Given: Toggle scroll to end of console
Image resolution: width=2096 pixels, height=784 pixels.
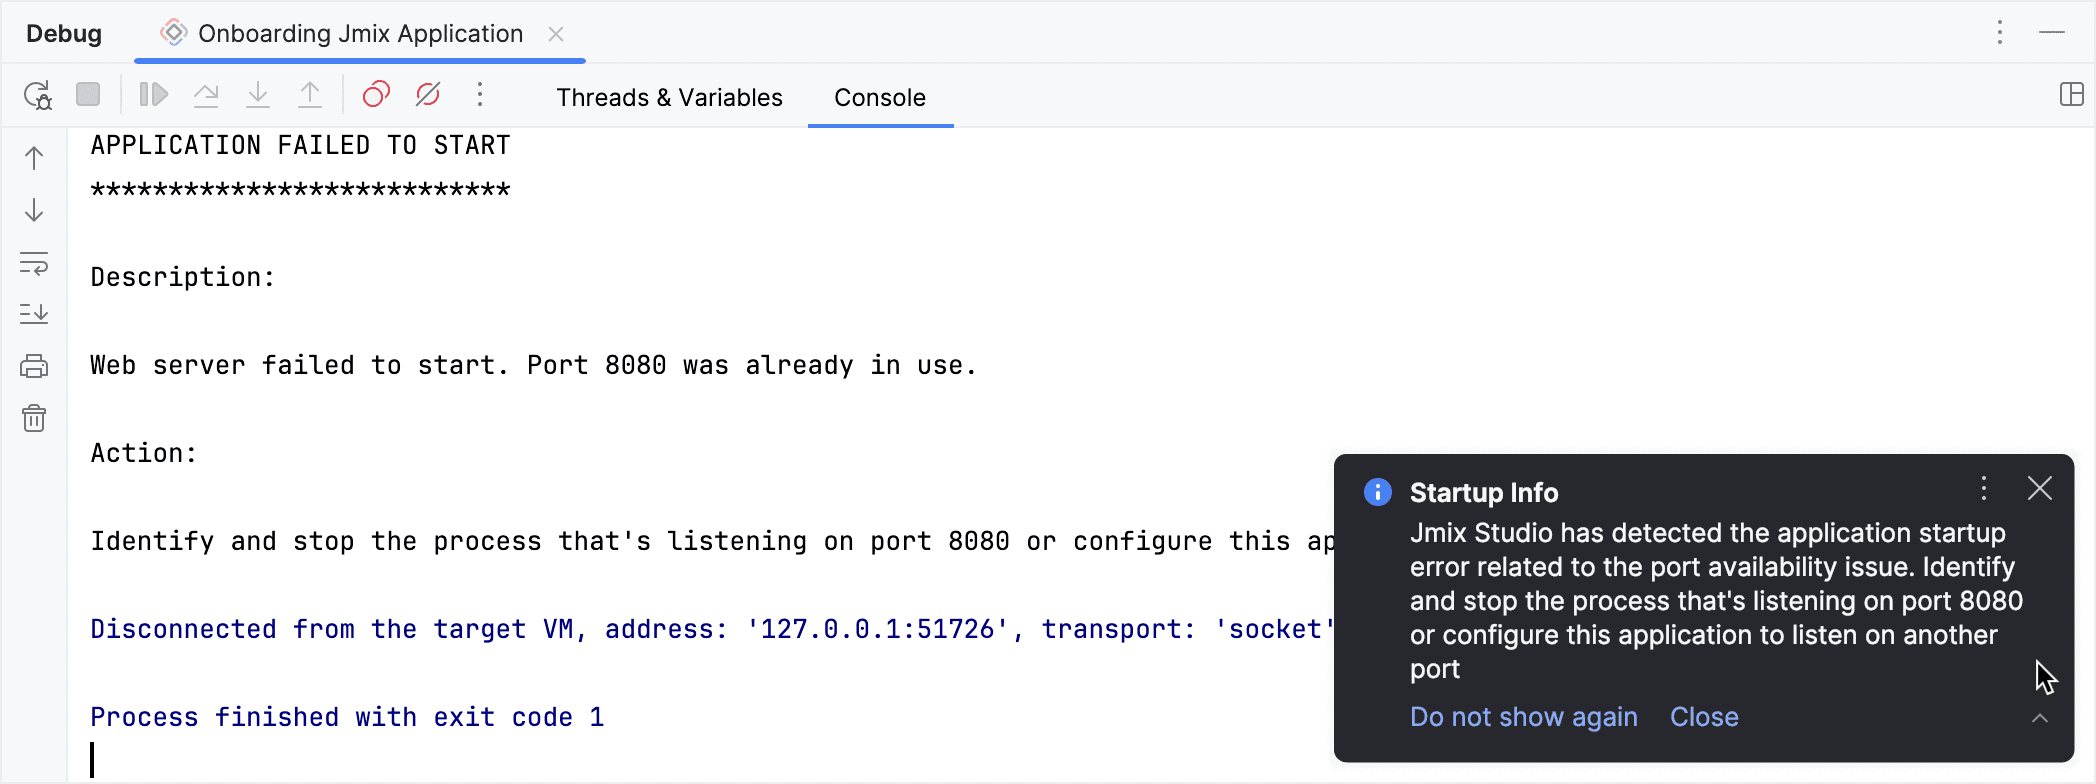Looking at the screenshot, I should tap(34, 314).
